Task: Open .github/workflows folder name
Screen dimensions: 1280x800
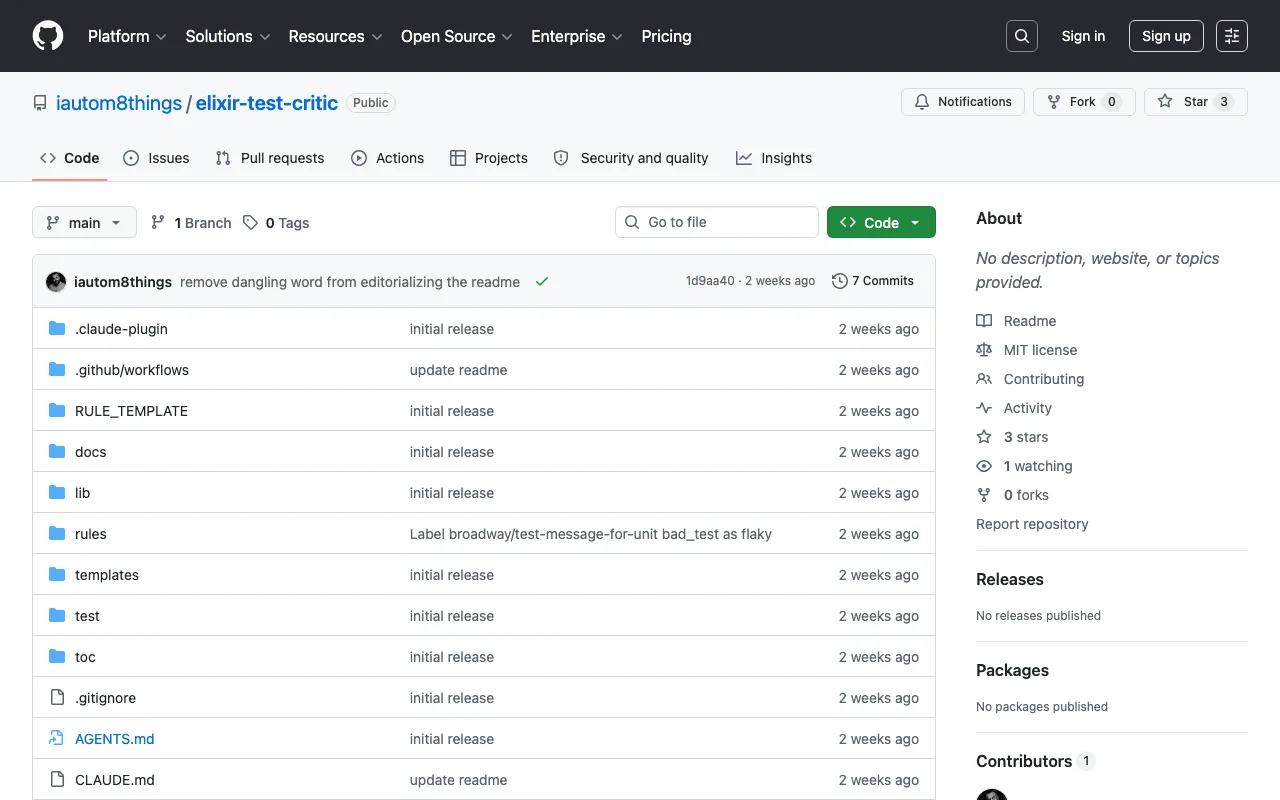Action: tap(132, 370)
